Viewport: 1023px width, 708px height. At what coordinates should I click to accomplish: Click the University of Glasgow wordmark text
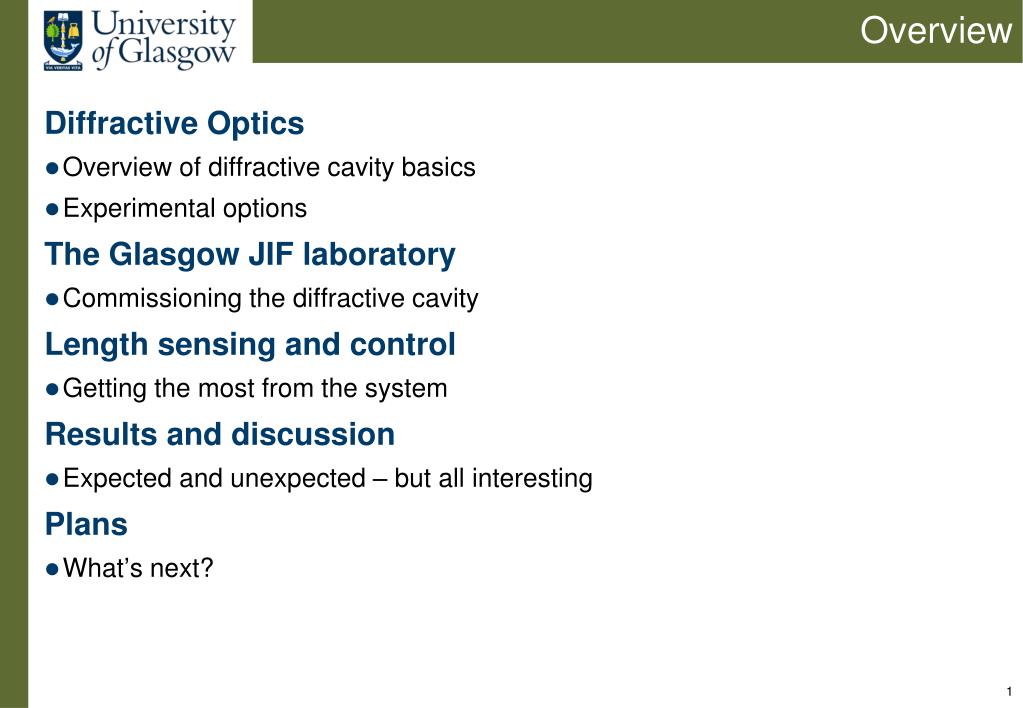(163, 38)
